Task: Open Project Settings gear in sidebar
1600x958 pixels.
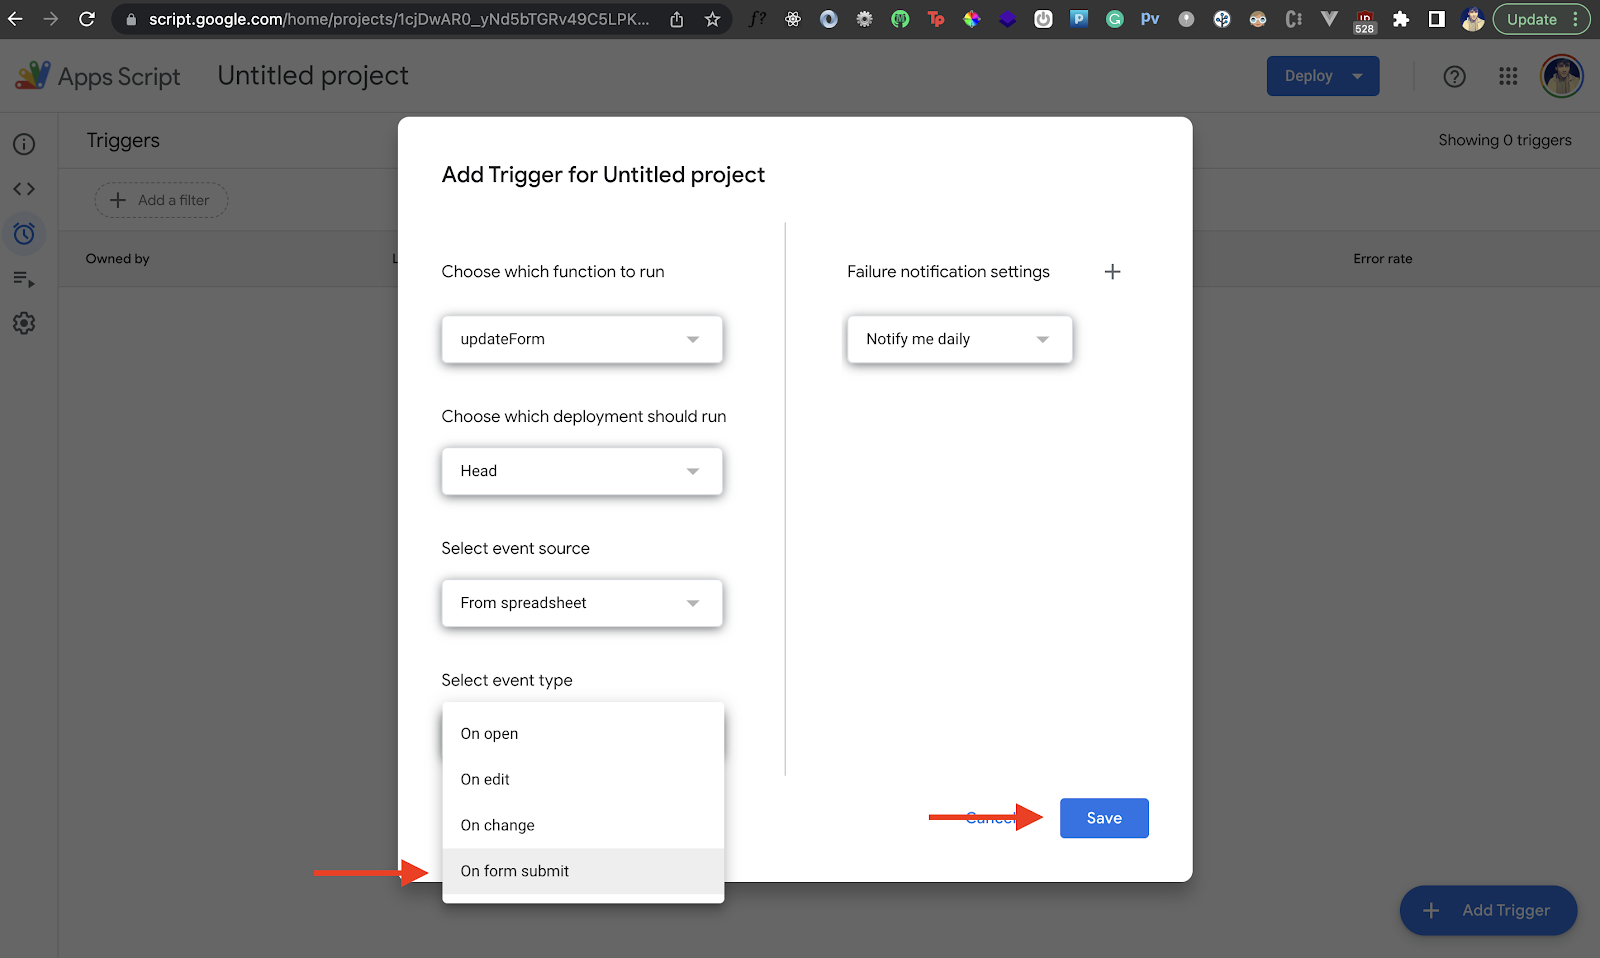Action: point(24,323)
